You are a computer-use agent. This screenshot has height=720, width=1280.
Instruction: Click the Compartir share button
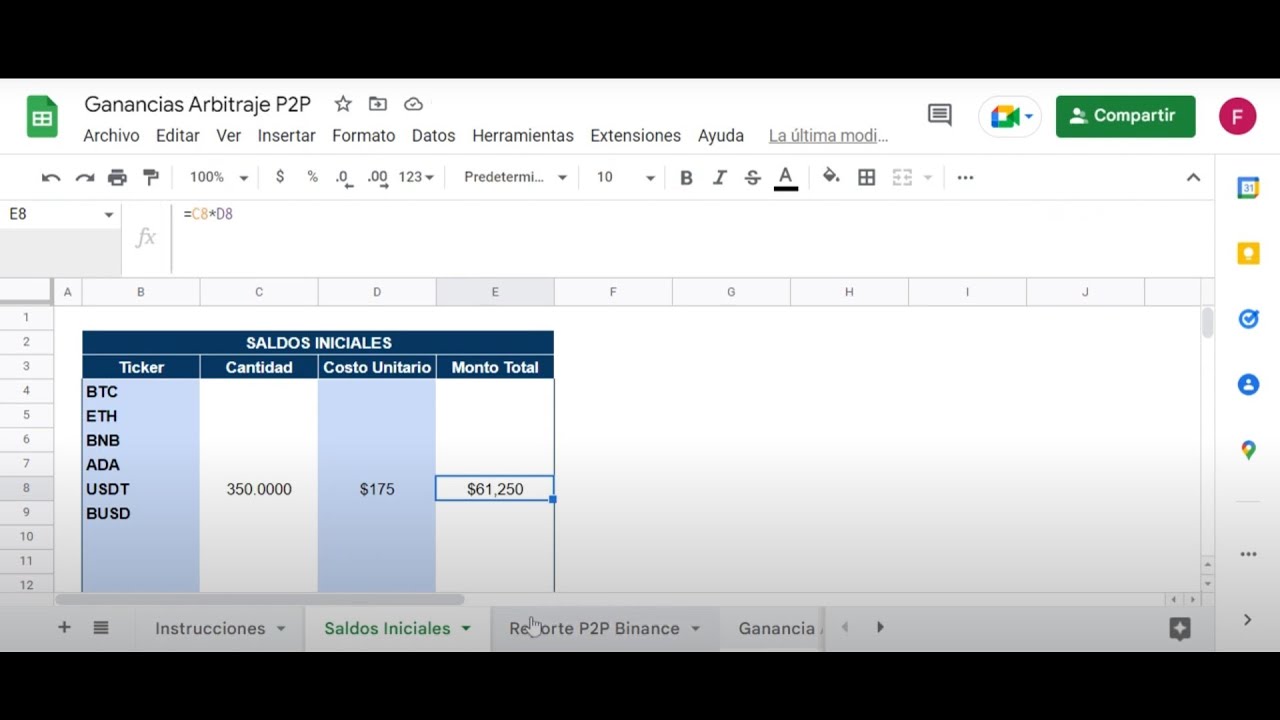coord(1125,116)
